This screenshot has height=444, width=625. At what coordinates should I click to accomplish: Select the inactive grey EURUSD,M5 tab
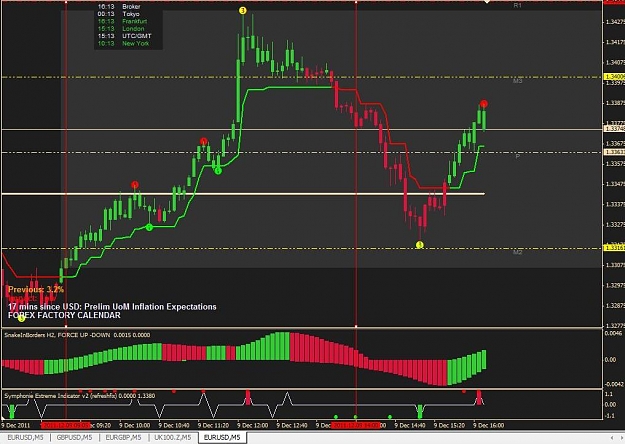pyautogui.click(x=25, y=437)
